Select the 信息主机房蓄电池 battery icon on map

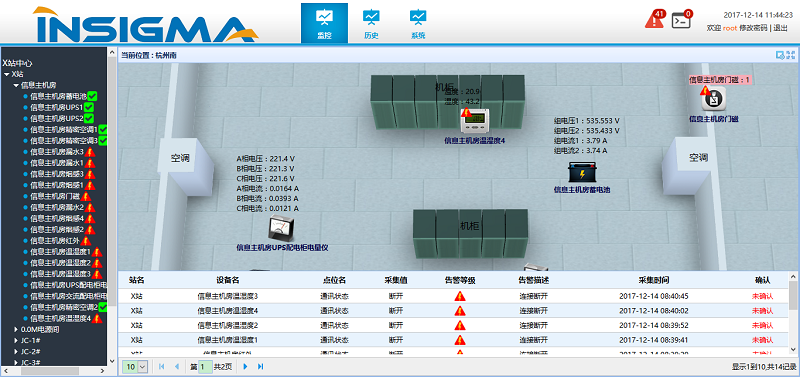click(581, 172)
